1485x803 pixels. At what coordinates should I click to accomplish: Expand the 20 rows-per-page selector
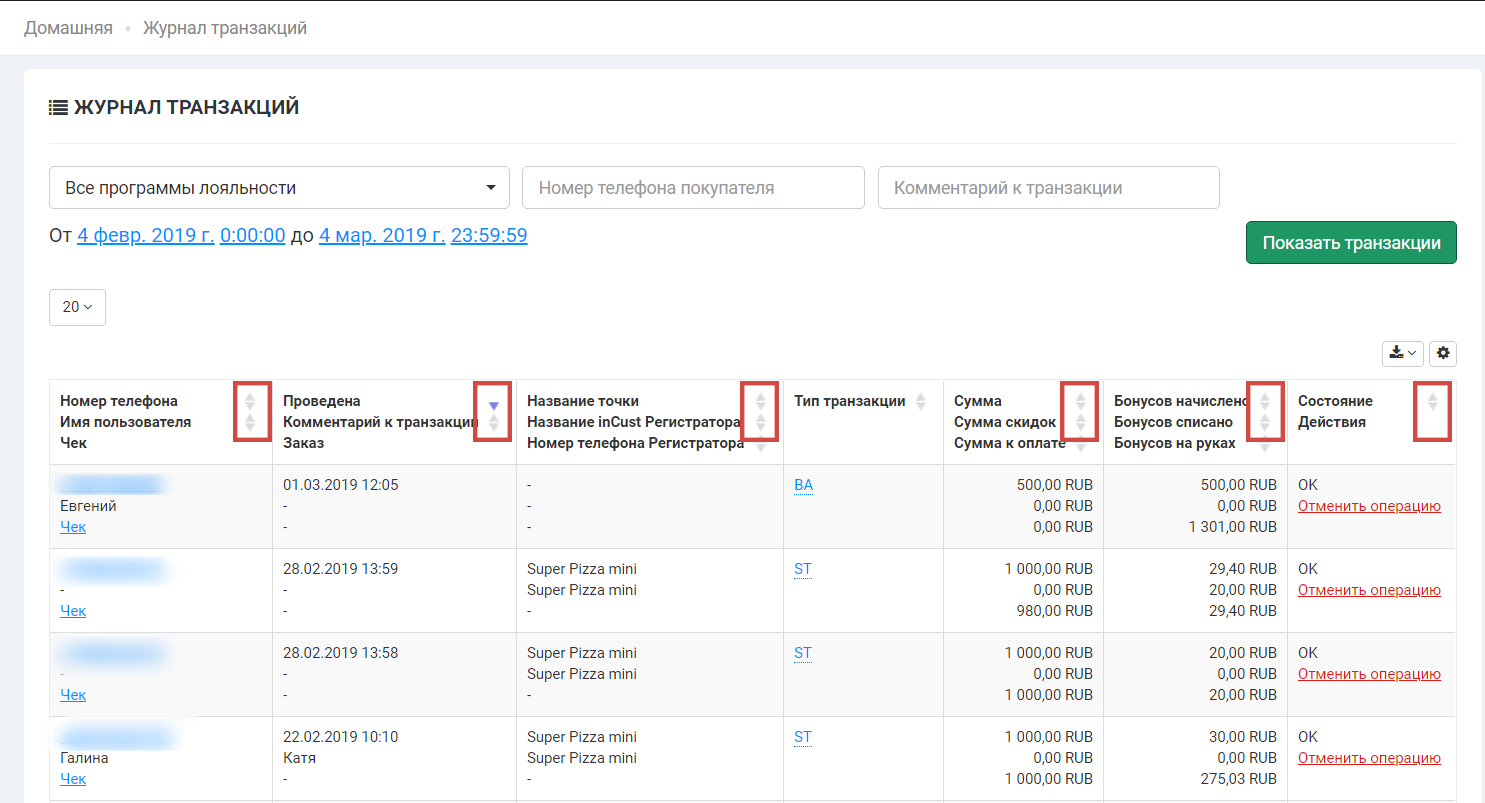coord(77,307)
